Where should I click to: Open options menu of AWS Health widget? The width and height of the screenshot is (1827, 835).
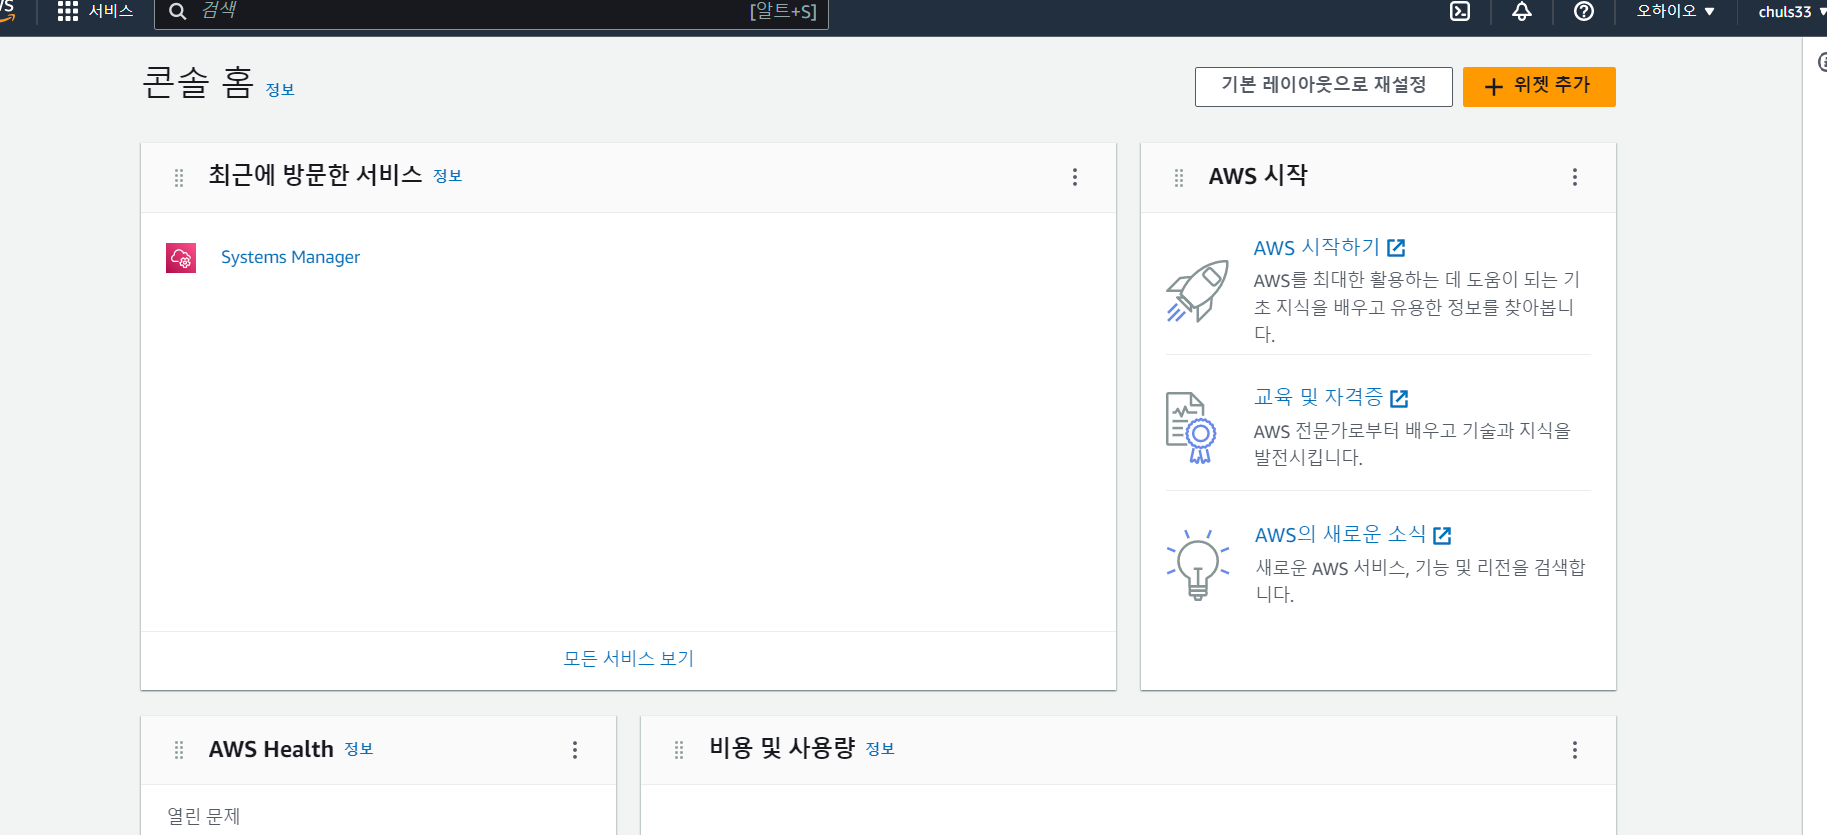click(575, 750)
